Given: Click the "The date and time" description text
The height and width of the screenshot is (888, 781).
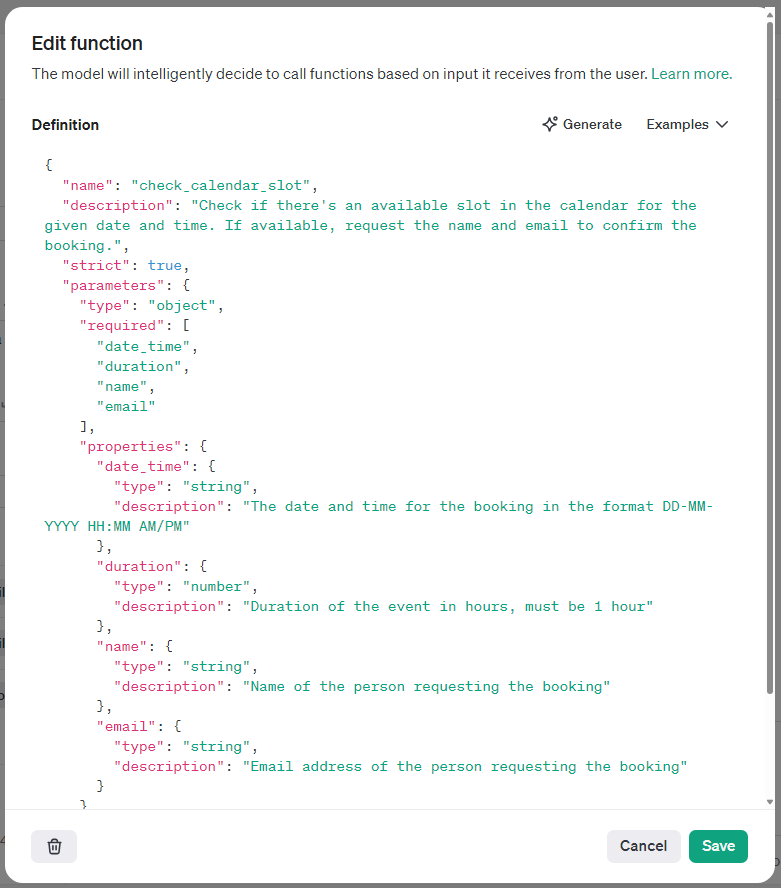Looking at the screenshot, I should click(378, 516).
